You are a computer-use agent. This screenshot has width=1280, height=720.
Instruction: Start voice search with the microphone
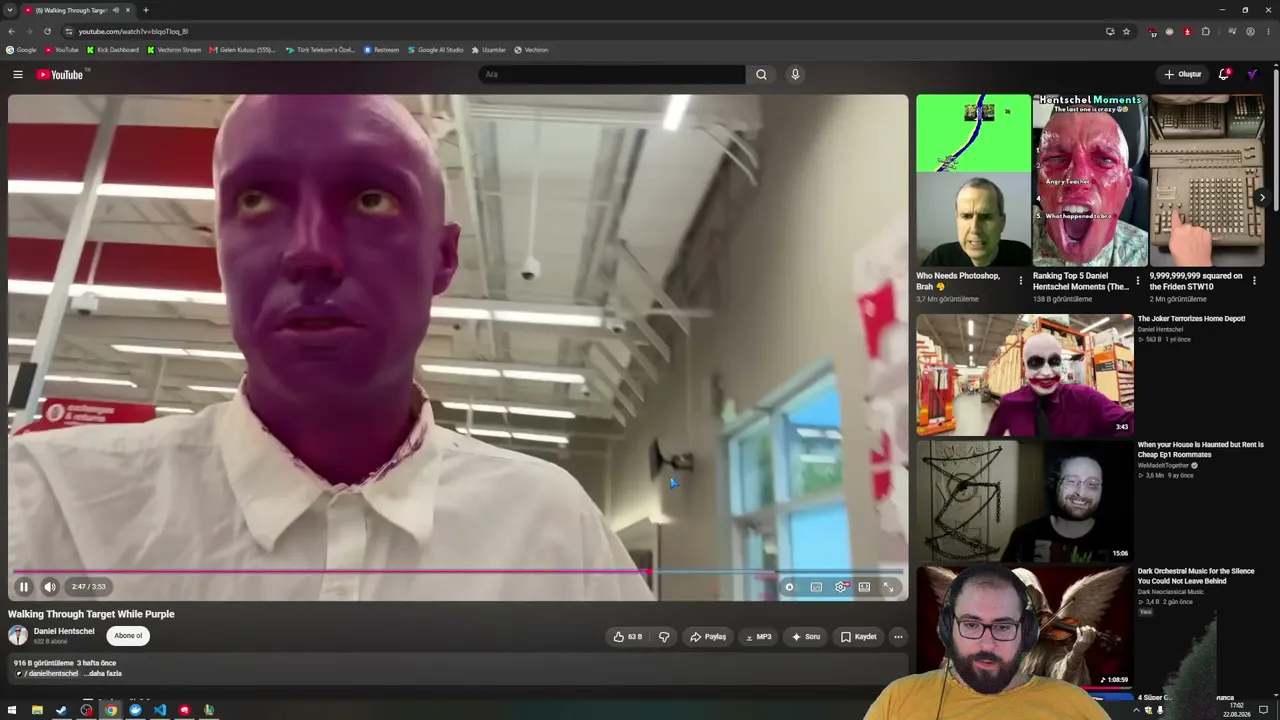click(x=795, y=74)
